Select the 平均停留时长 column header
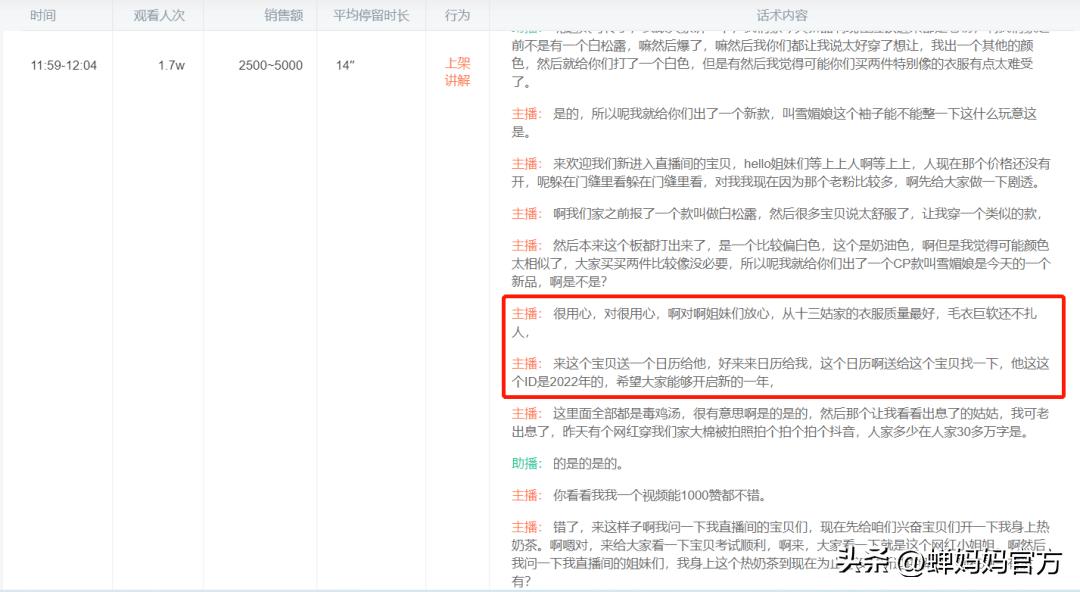Viewport: 1080px width, 592px height. [x=373, y=15]
